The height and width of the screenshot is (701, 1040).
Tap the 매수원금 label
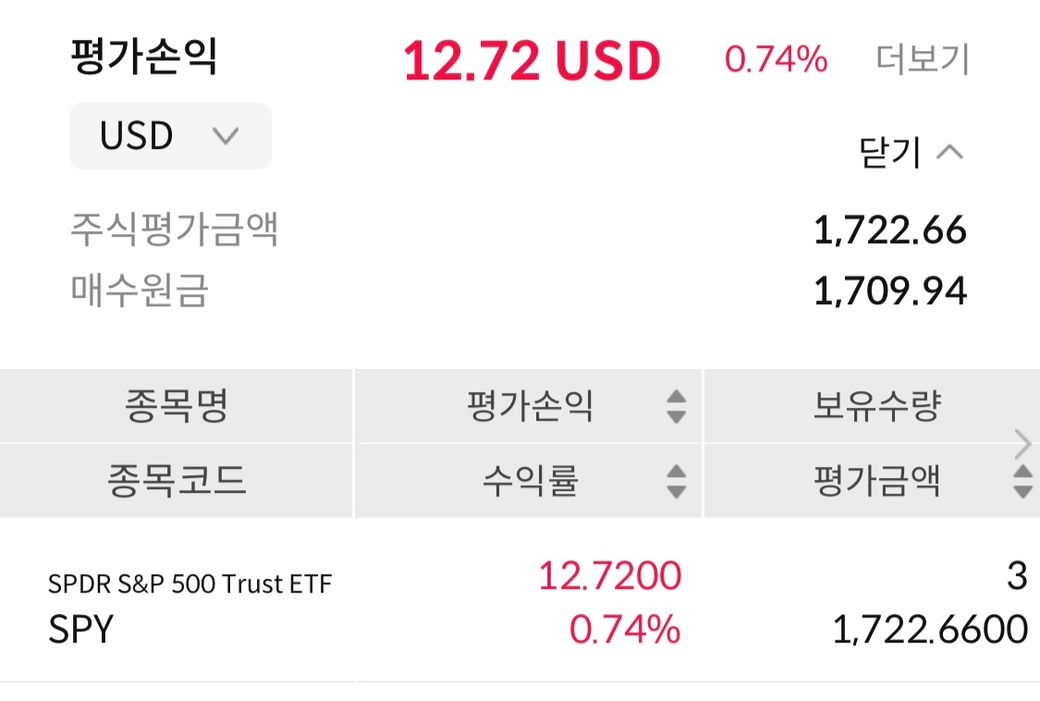(x=139, y=291)
